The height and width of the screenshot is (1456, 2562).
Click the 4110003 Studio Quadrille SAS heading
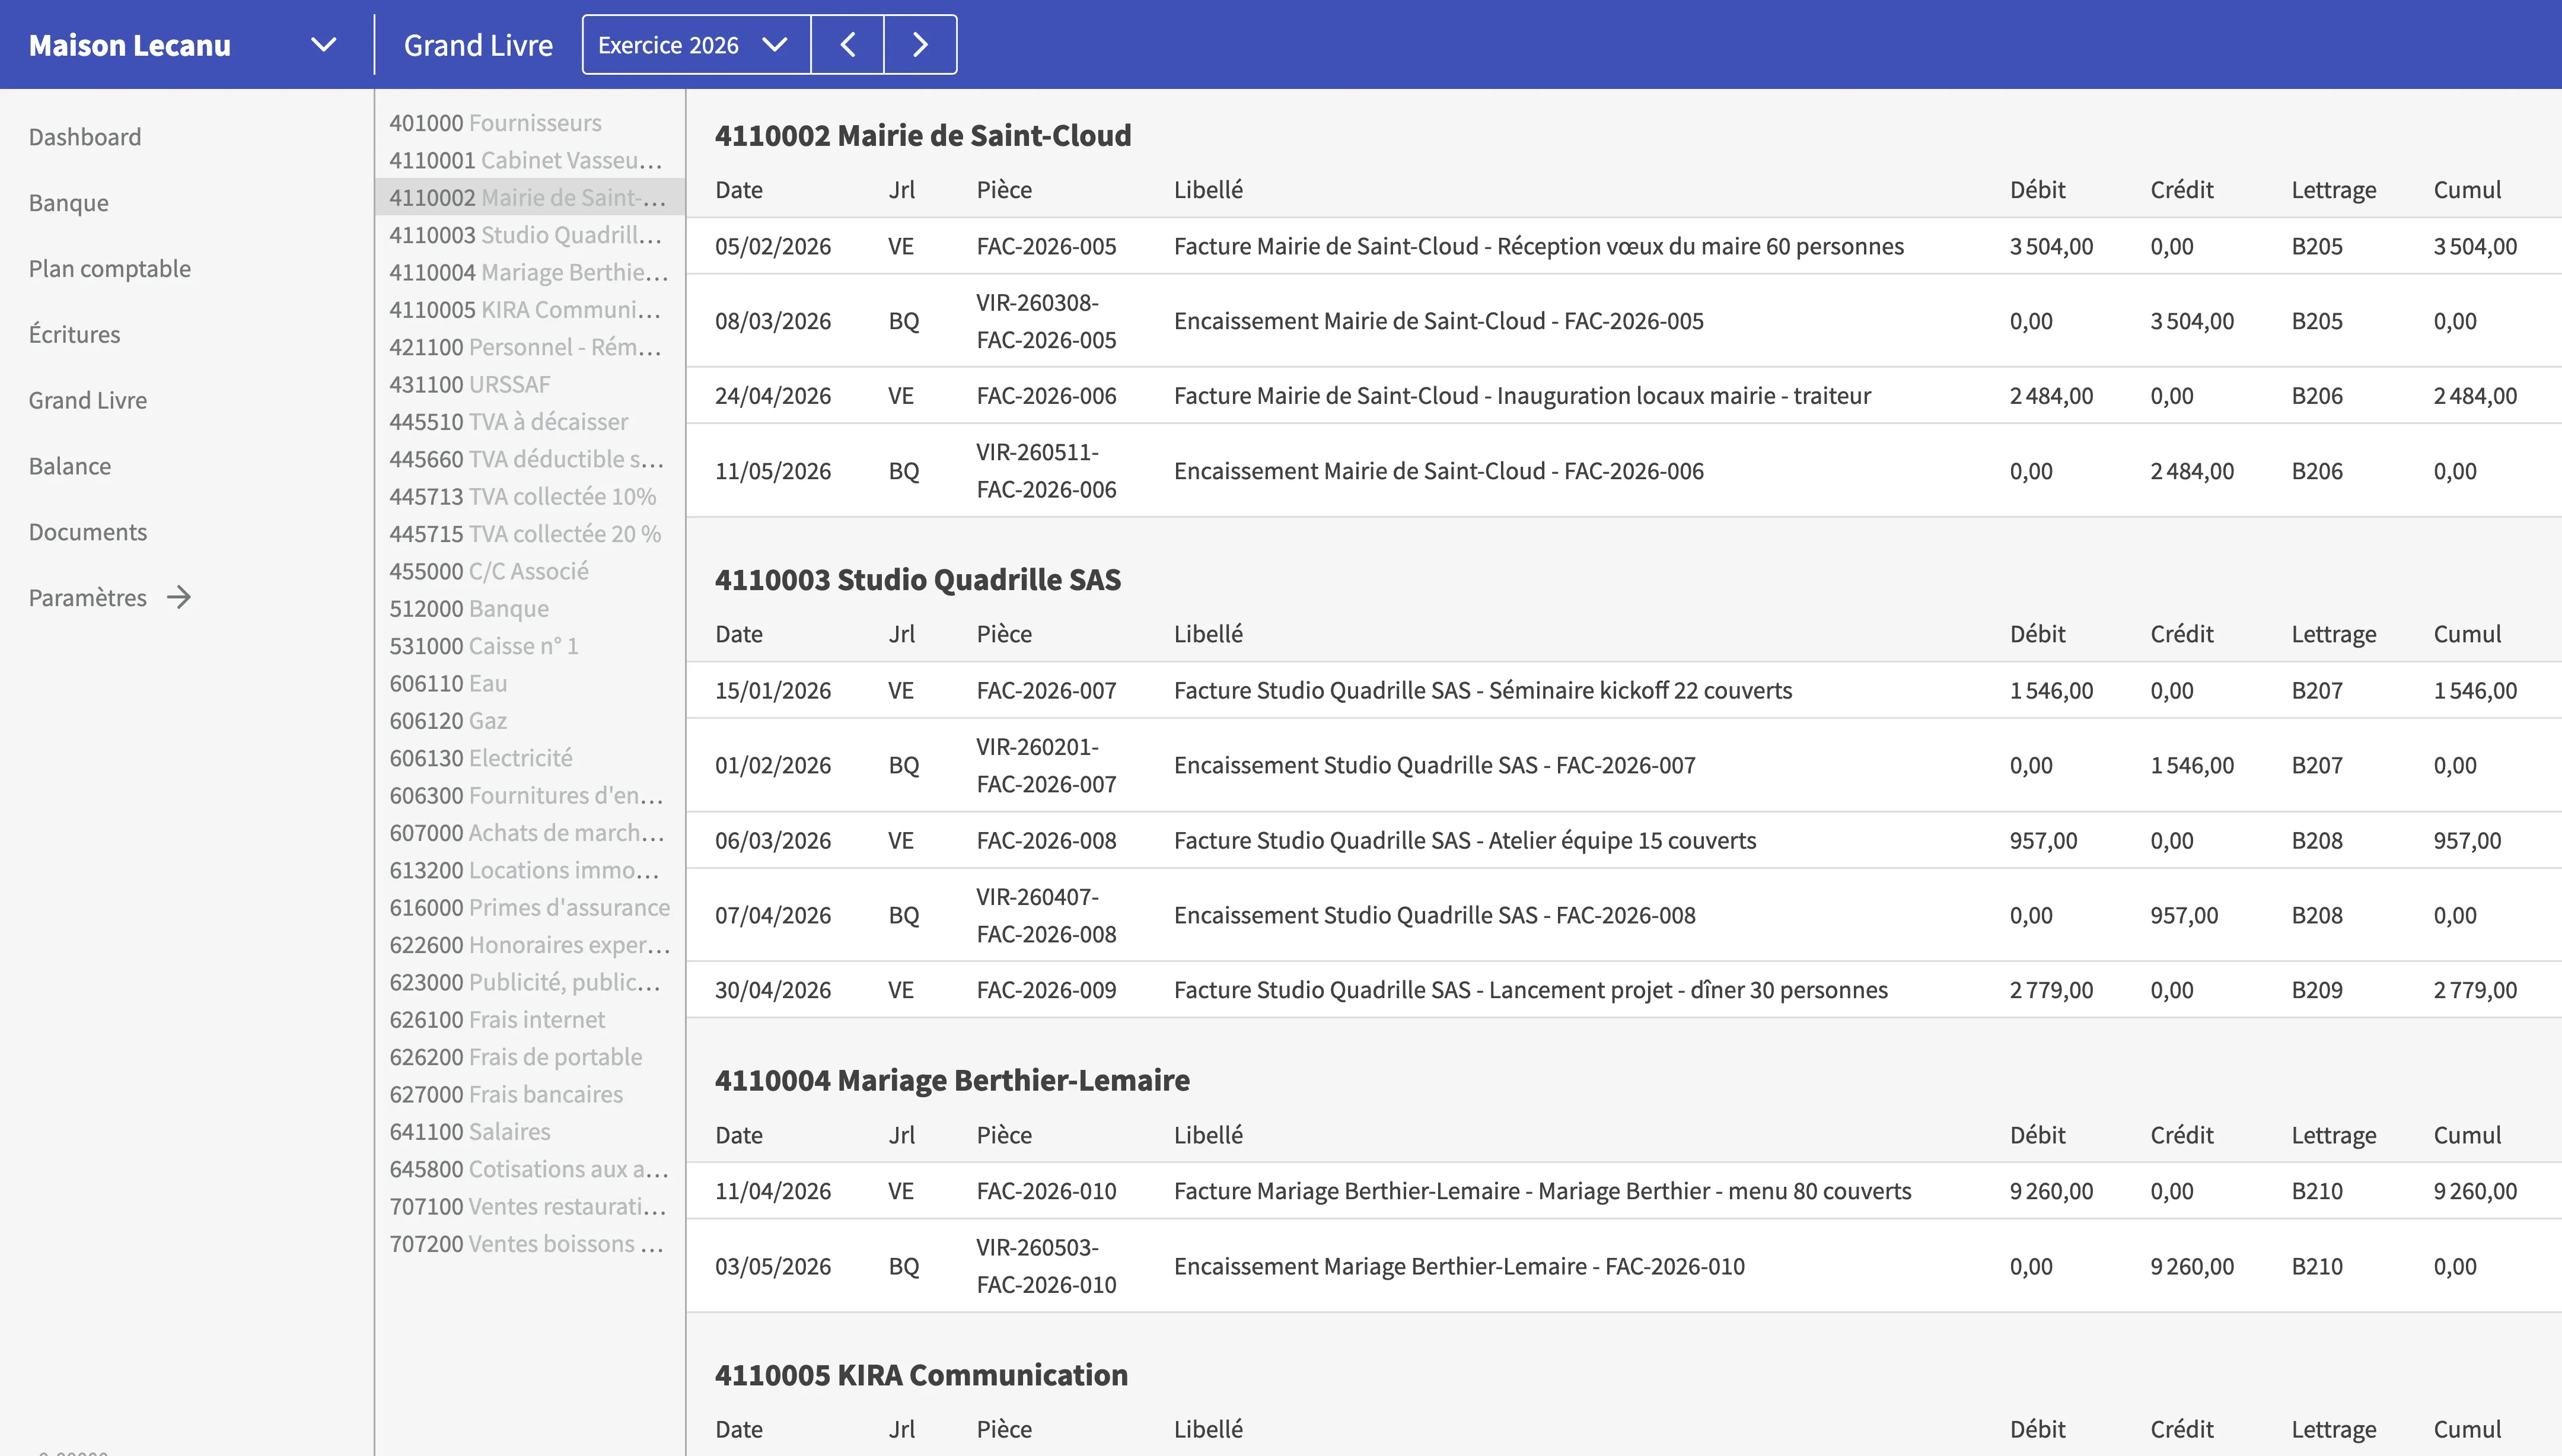(918, 580)
